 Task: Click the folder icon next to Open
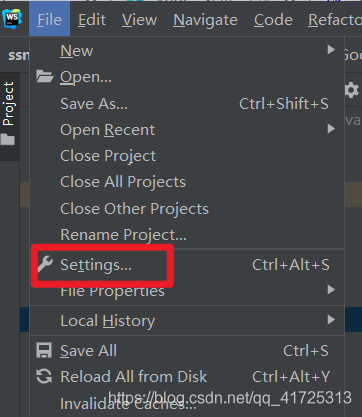[x=45, y=76]
